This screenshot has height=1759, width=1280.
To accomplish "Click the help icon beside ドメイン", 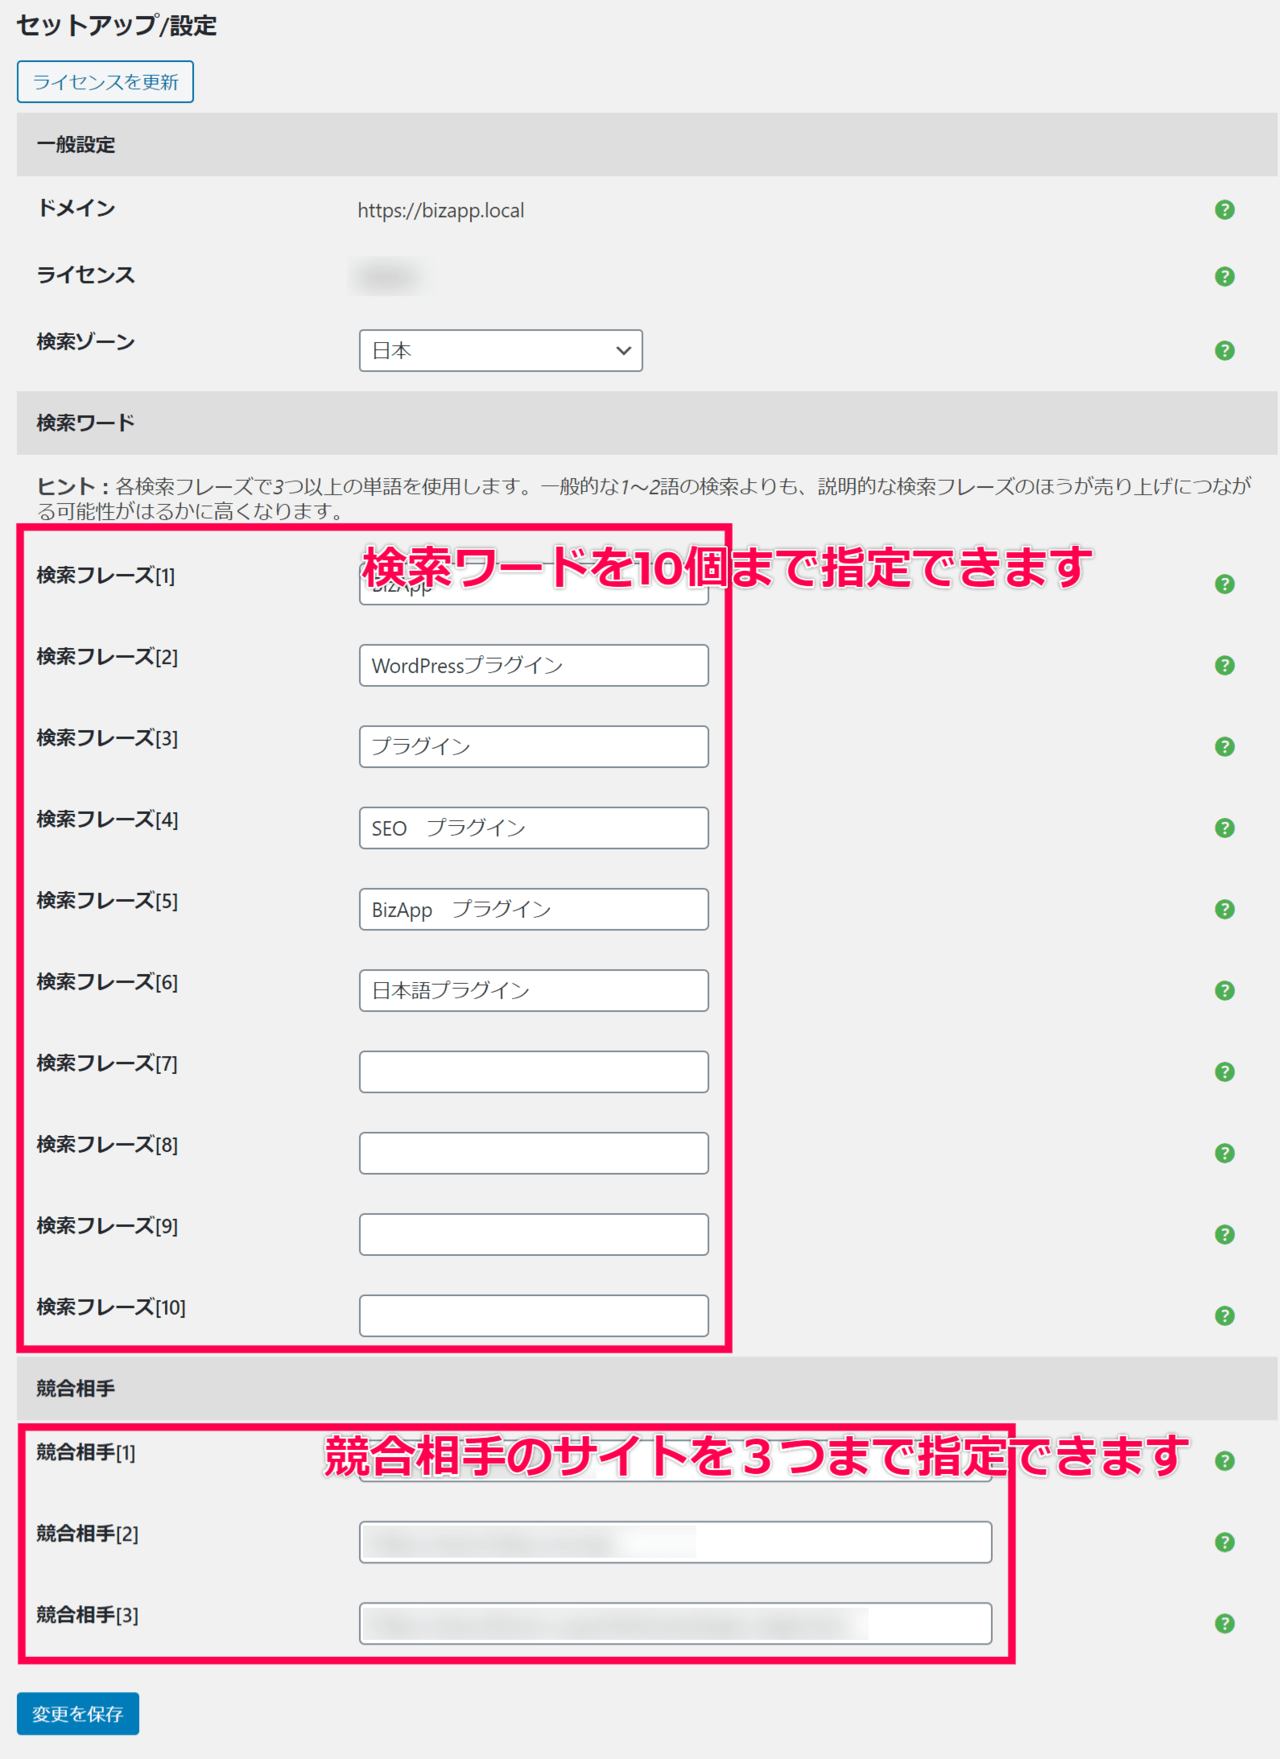I will point(1224,210).
